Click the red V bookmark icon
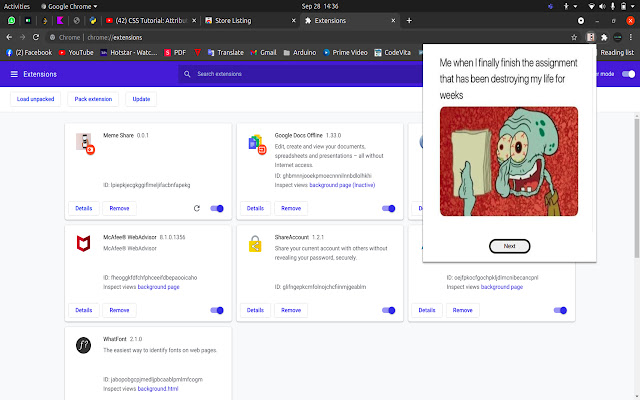The image size is (640, 400). tap(197, 52)
